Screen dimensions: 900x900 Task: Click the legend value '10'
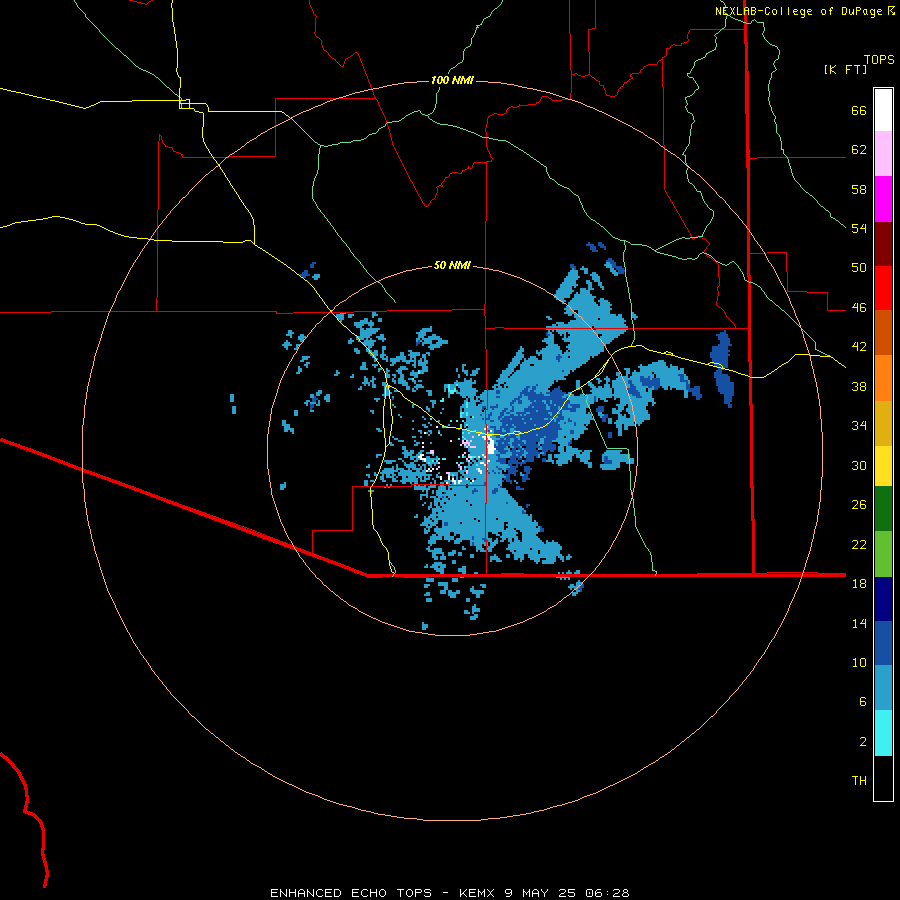pyautogui.click(x=859, y=662)
